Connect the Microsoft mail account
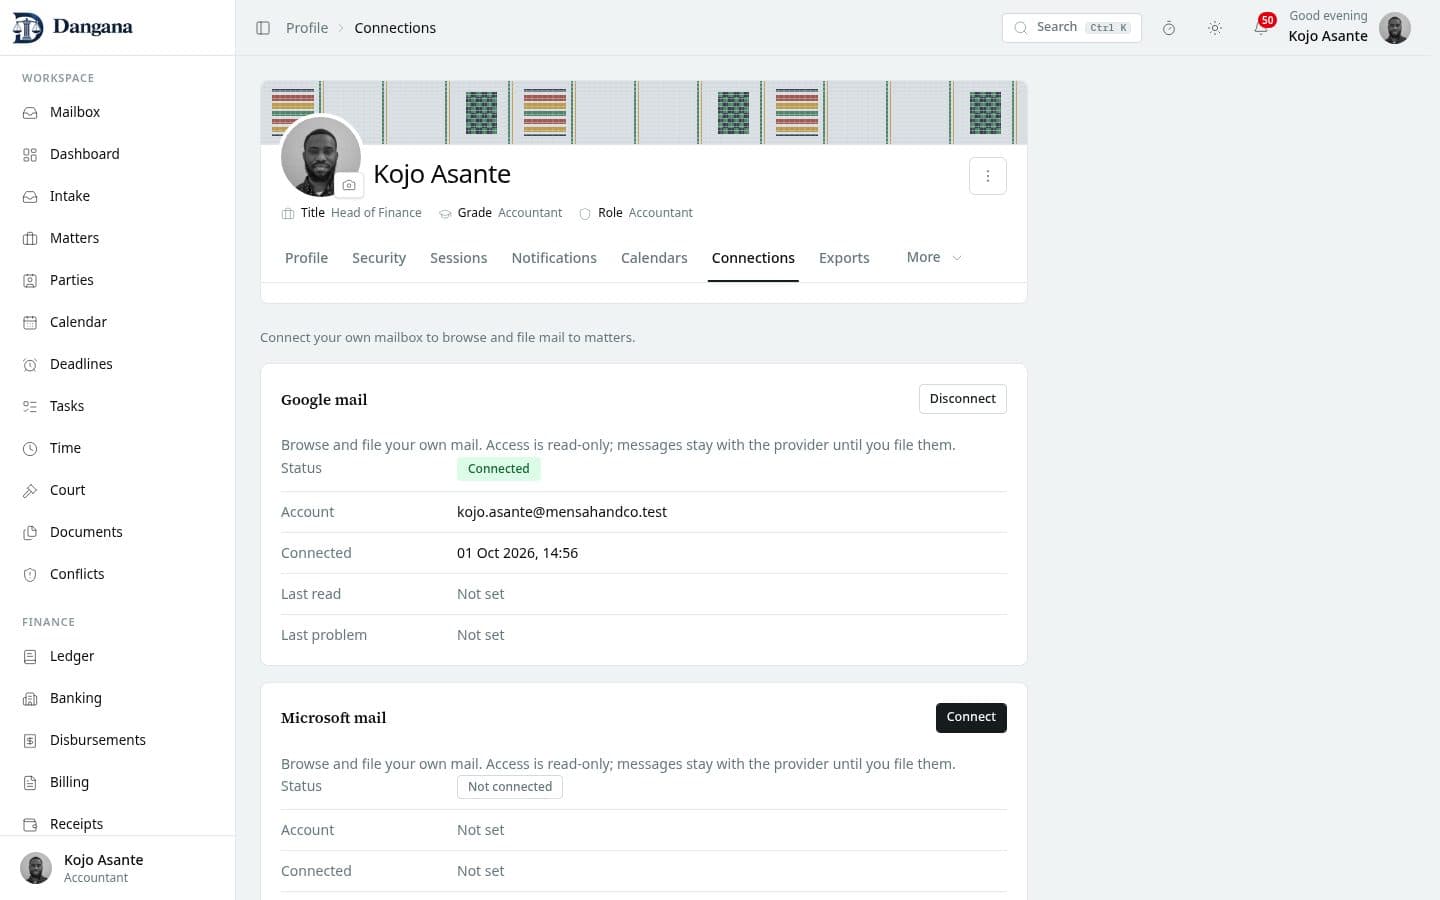The width and height of the screenshot is (1440, 900). pos(971,717)
